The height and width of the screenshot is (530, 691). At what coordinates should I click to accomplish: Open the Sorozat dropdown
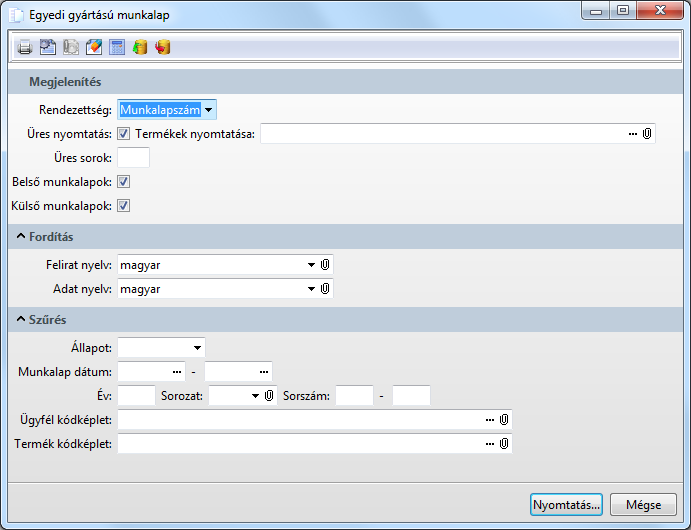pos(255,396)
